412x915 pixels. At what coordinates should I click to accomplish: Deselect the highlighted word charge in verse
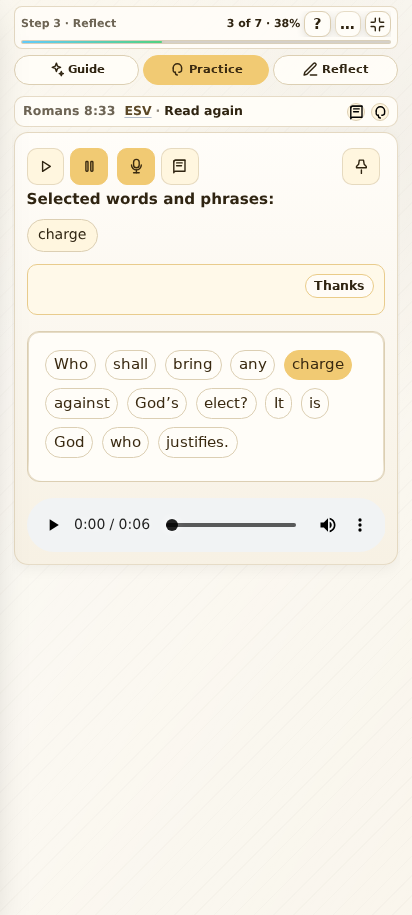(318, 365)
